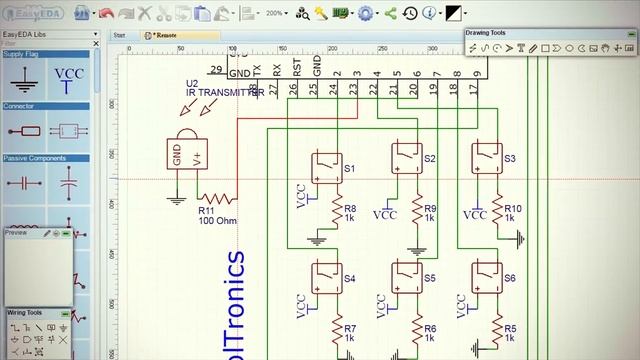Viewport: 640px width, 360px height.
Task: Select the Rectangle drawing tool
Action: pyautogui.click(x=545, y=48)
